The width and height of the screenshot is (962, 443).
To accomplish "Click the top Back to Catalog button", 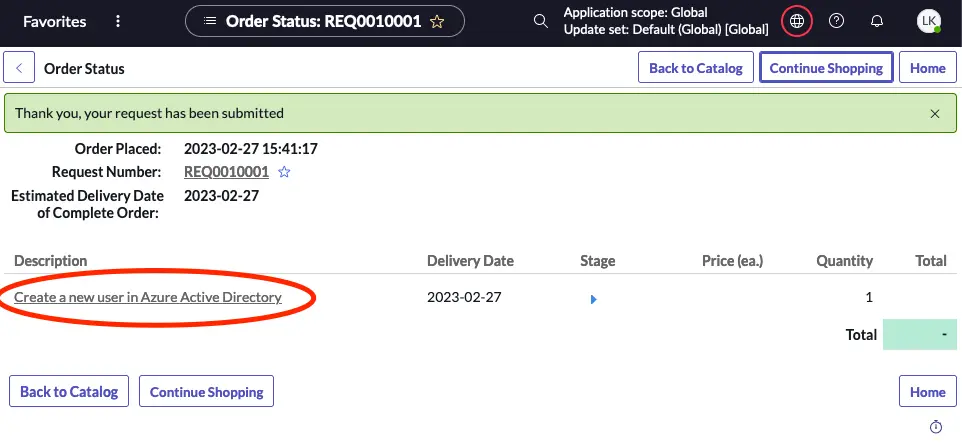I will 696,67.
